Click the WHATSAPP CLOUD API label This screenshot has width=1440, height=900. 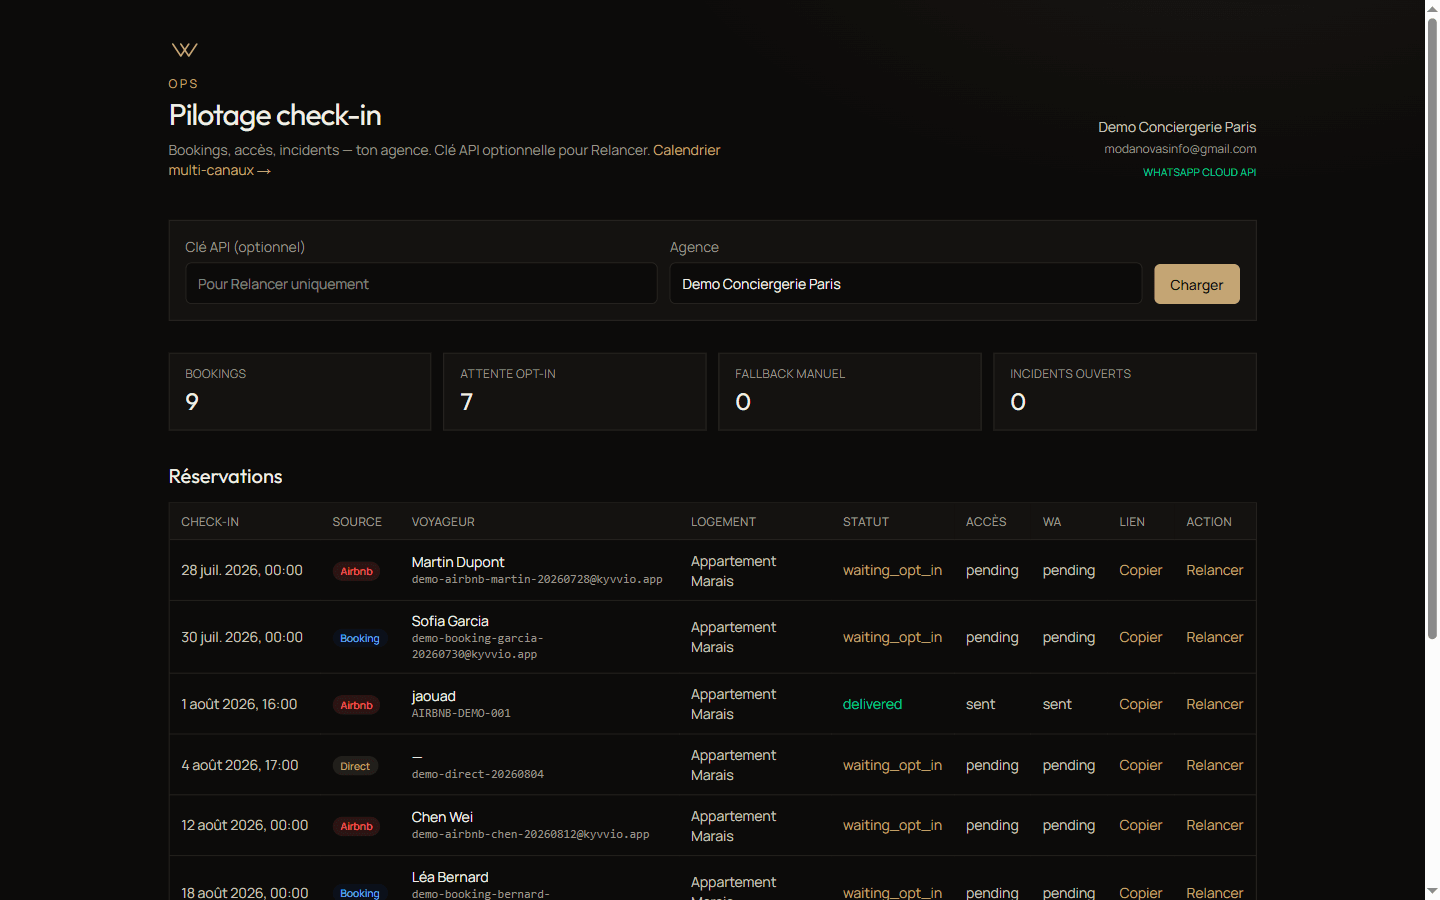(1199, 172)
